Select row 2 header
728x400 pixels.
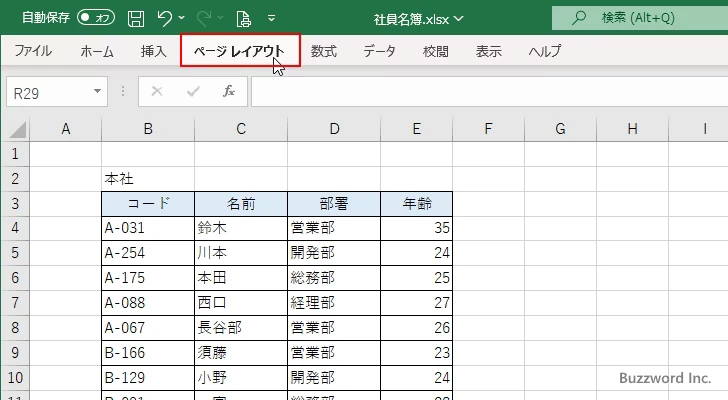click(x=15, y=179)
